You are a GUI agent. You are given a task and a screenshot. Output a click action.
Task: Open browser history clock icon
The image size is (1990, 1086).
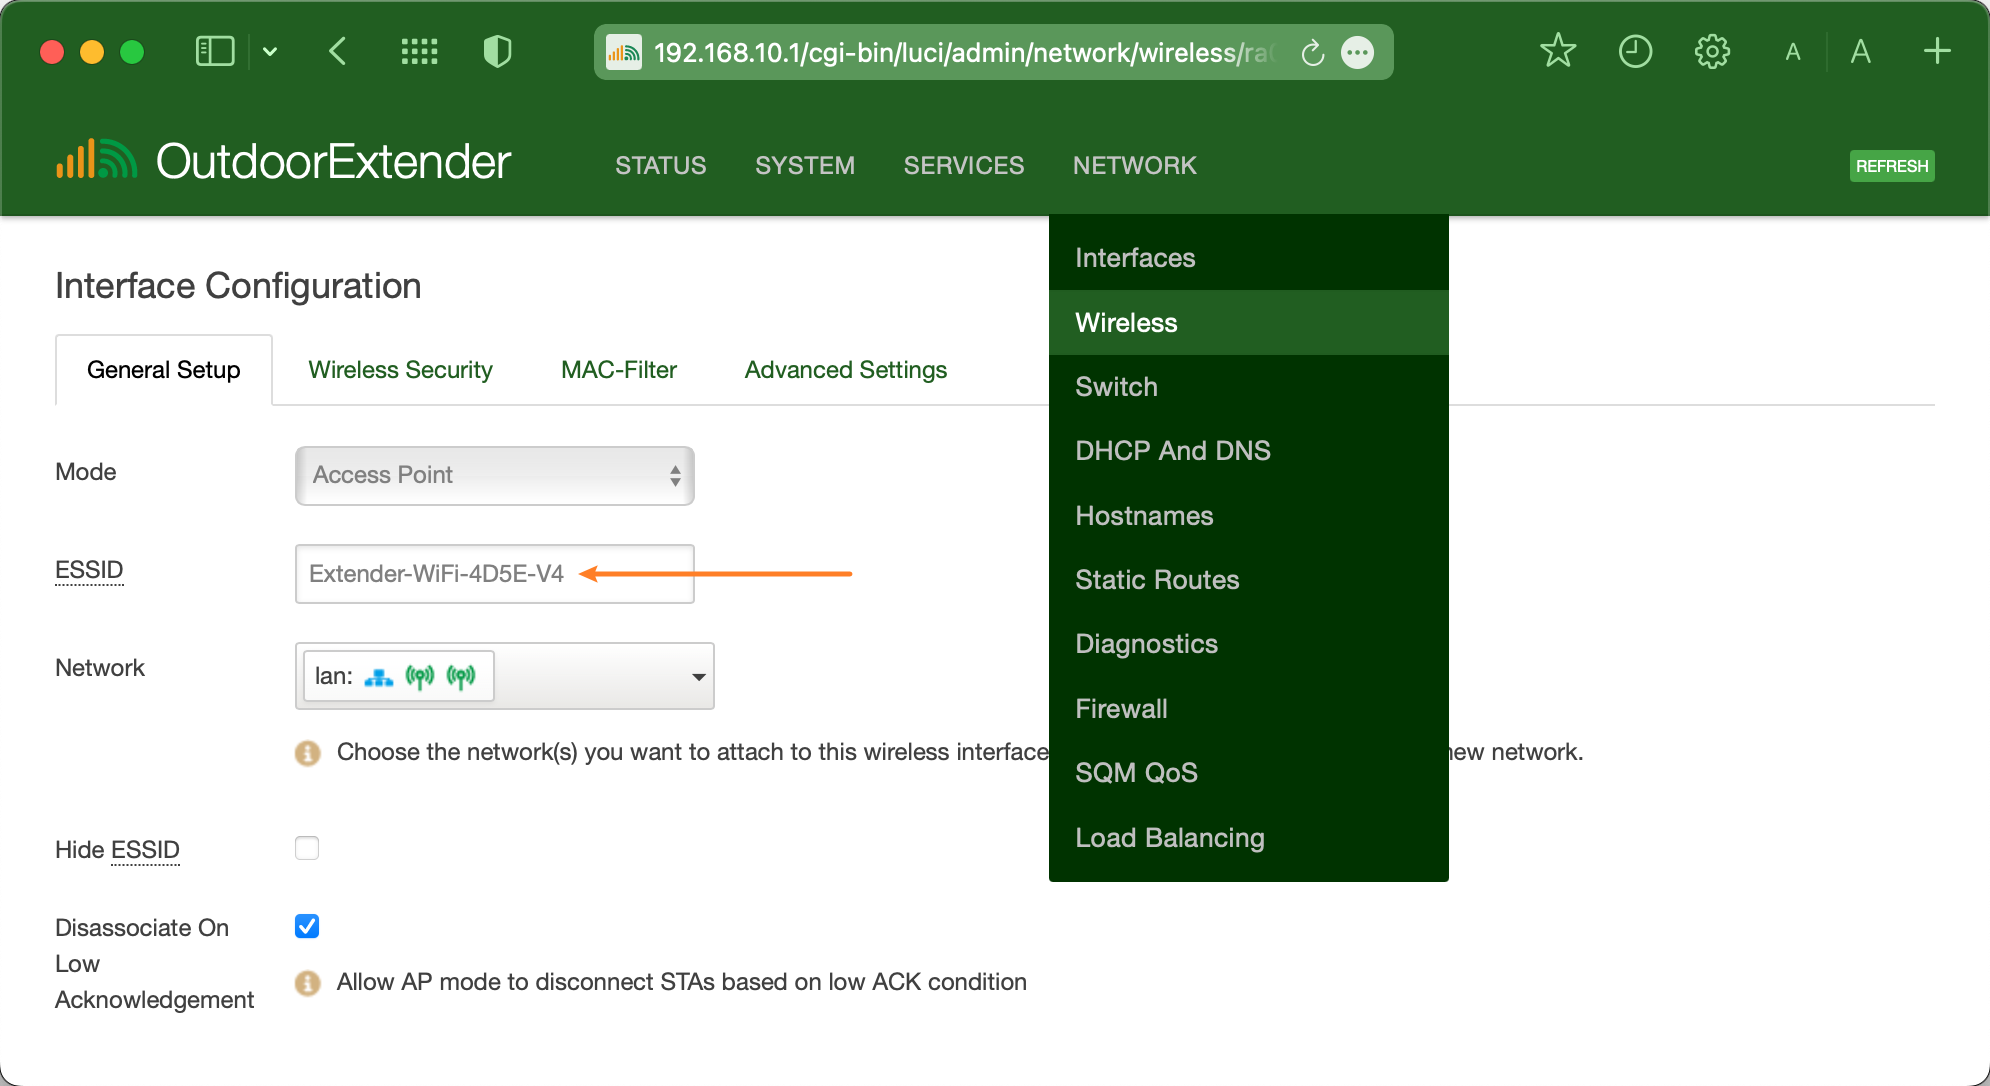[1635, 51]
